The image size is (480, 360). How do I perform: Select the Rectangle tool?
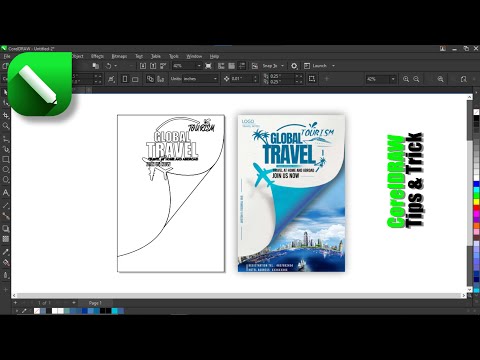6,159
